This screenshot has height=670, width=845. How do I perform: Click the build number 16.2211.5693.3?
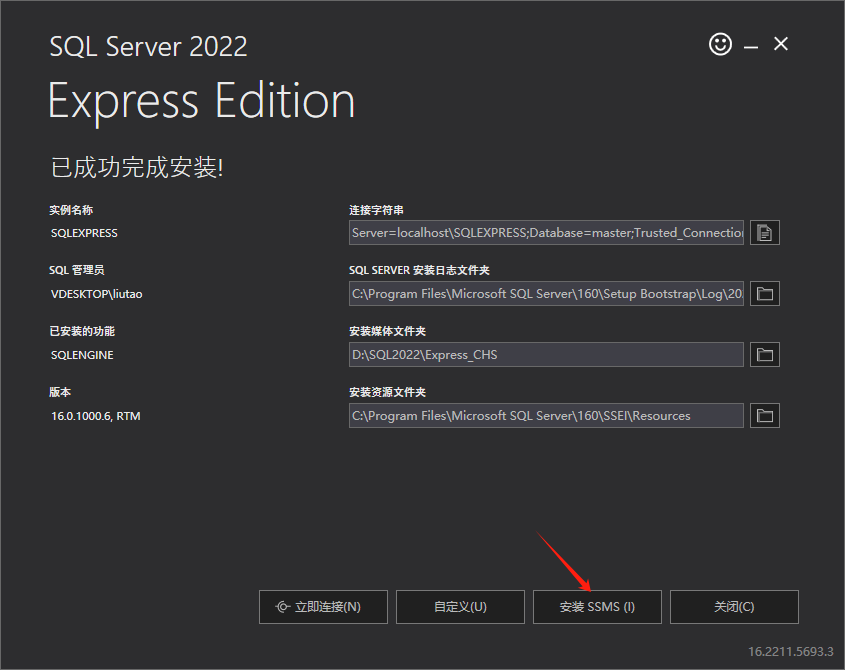[791, 652]
